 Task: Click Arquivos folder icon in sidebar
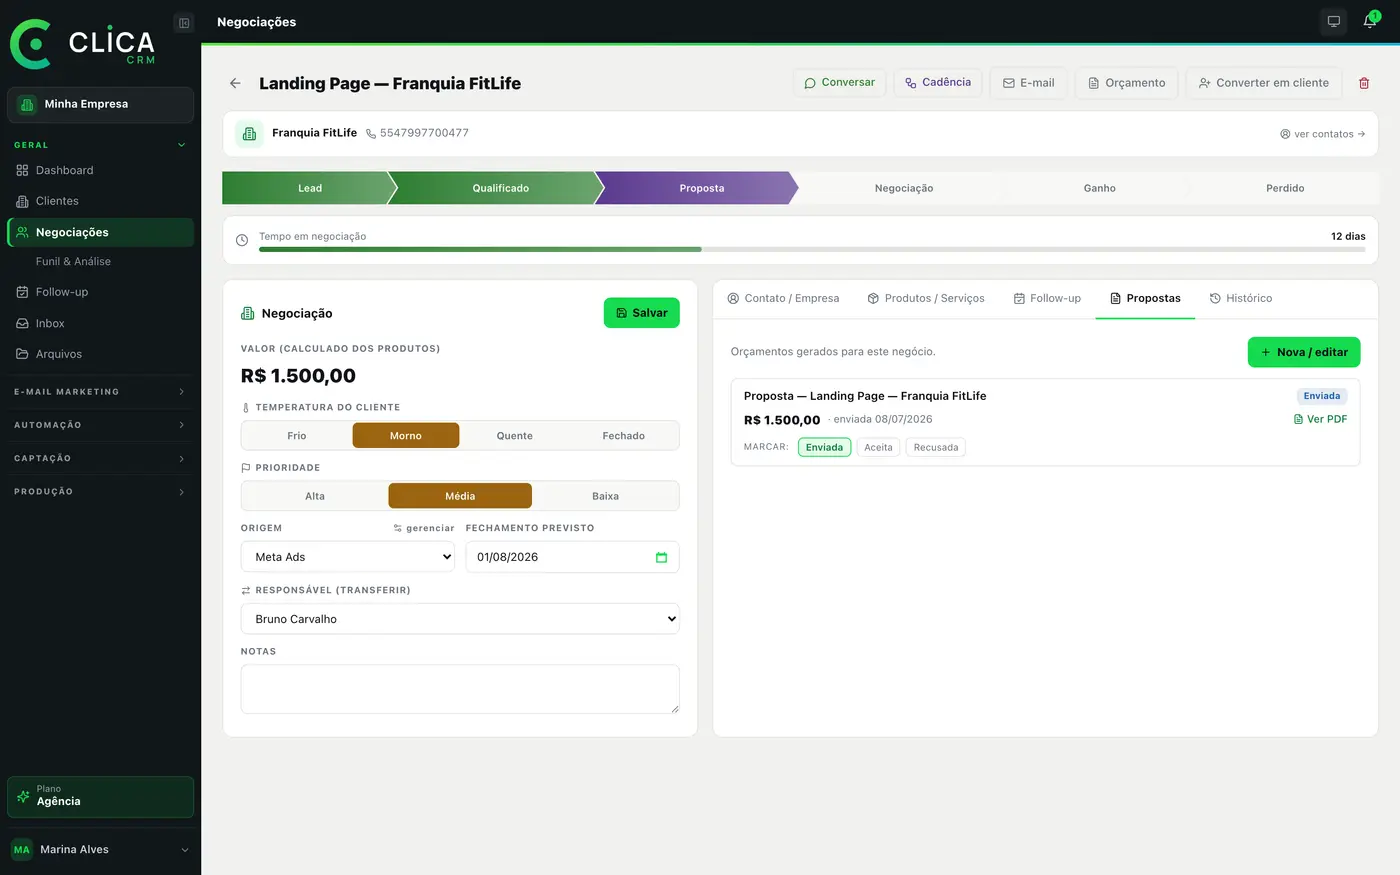point(22,354)
